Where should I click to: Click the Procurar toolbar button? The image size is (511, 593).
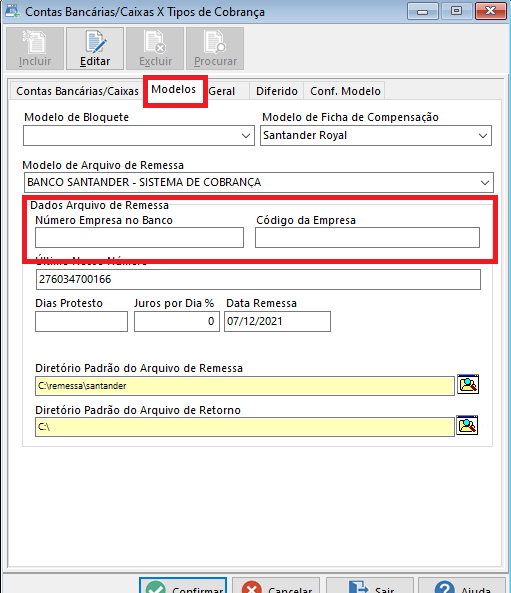[215, 48]
